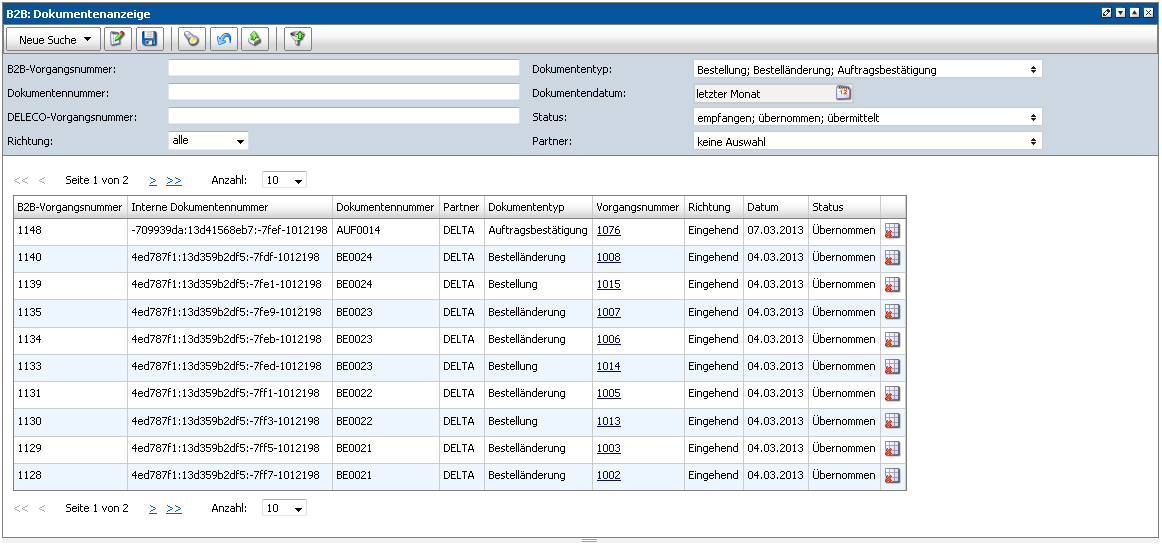Open Vorgangsnummer link 1076
Viewport: 1162px width, 546px height.
point(608,231)
